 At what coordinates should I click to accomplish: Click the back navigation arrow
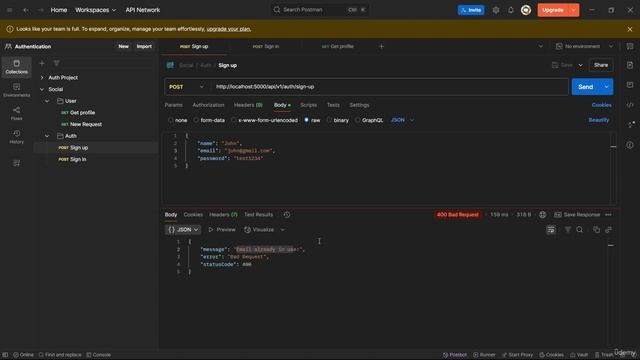[x=26, y=10]
